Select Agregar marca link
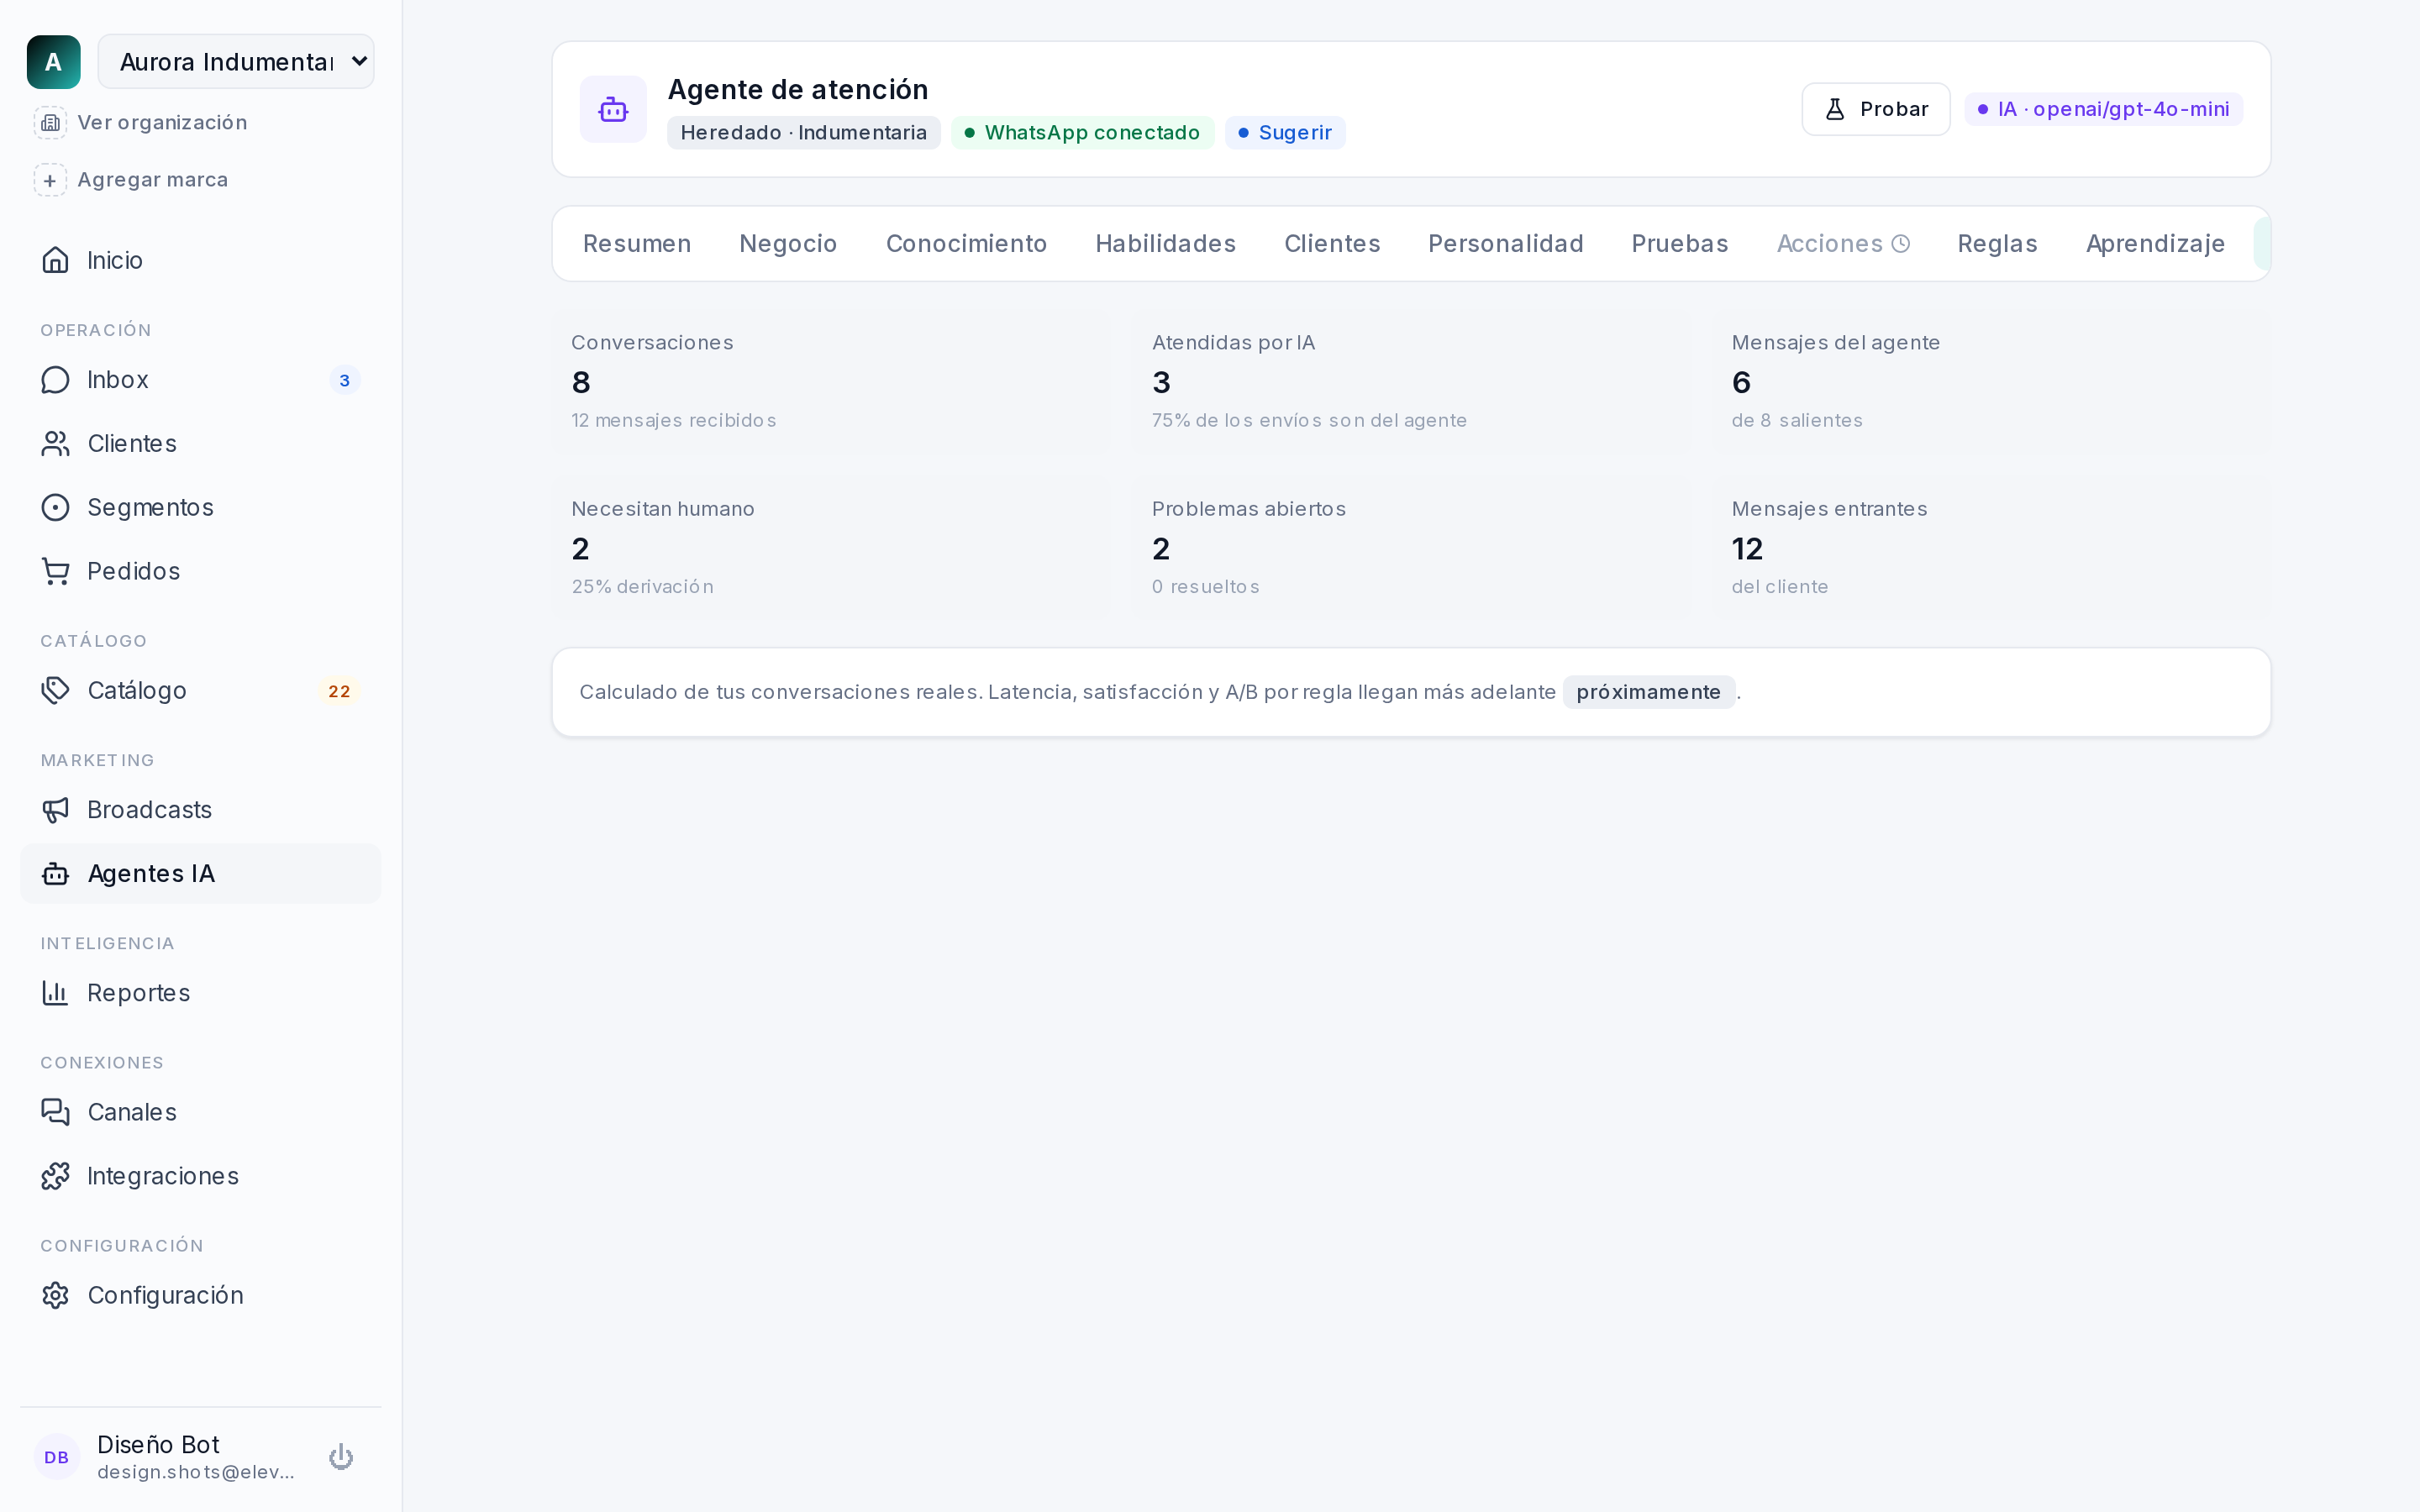 (153, 180)
